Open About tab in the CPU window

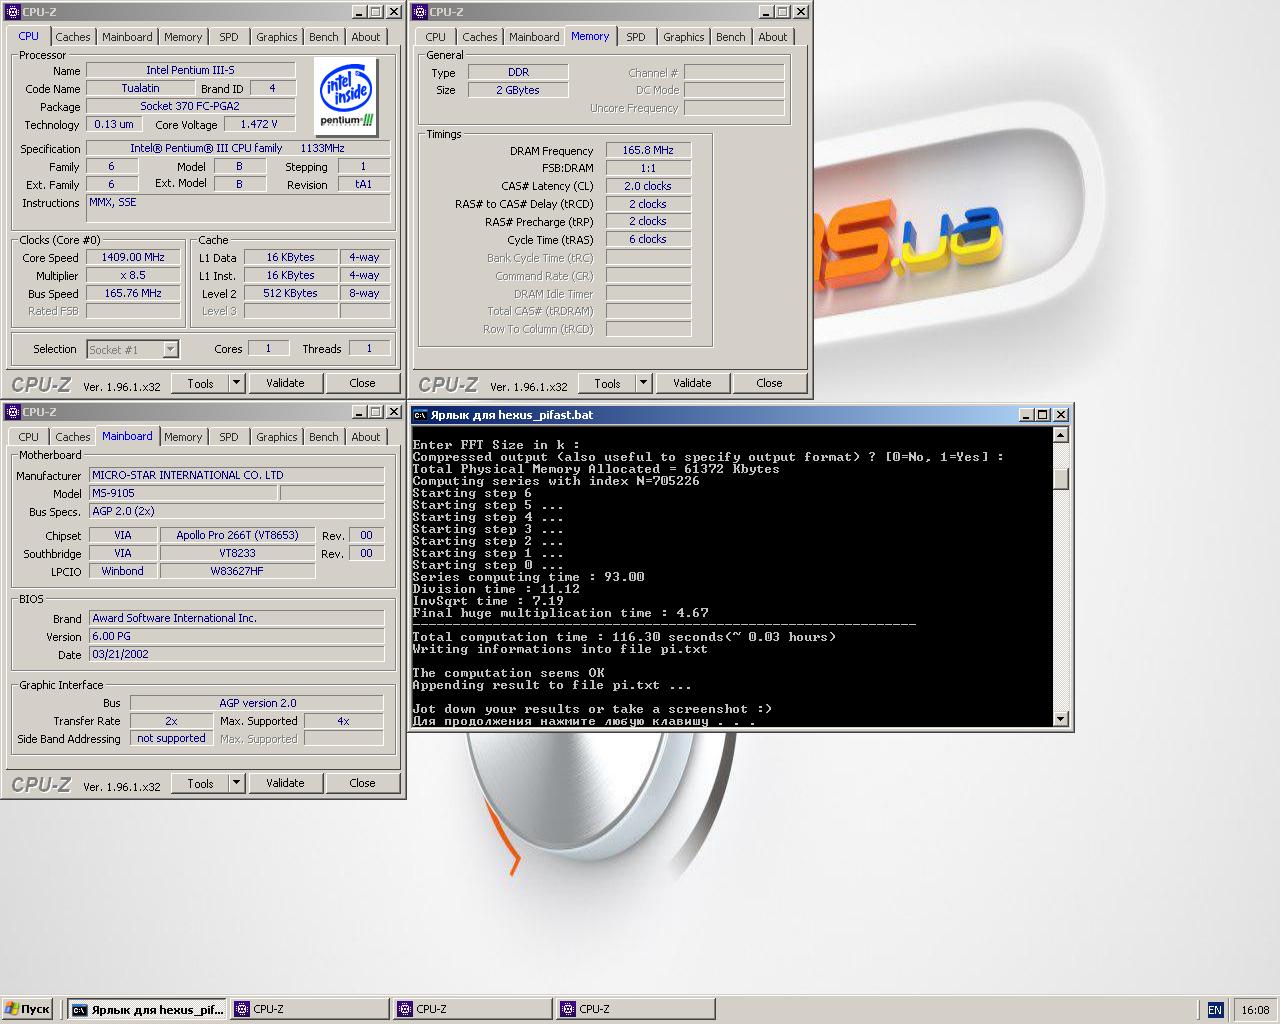point(366,37)
